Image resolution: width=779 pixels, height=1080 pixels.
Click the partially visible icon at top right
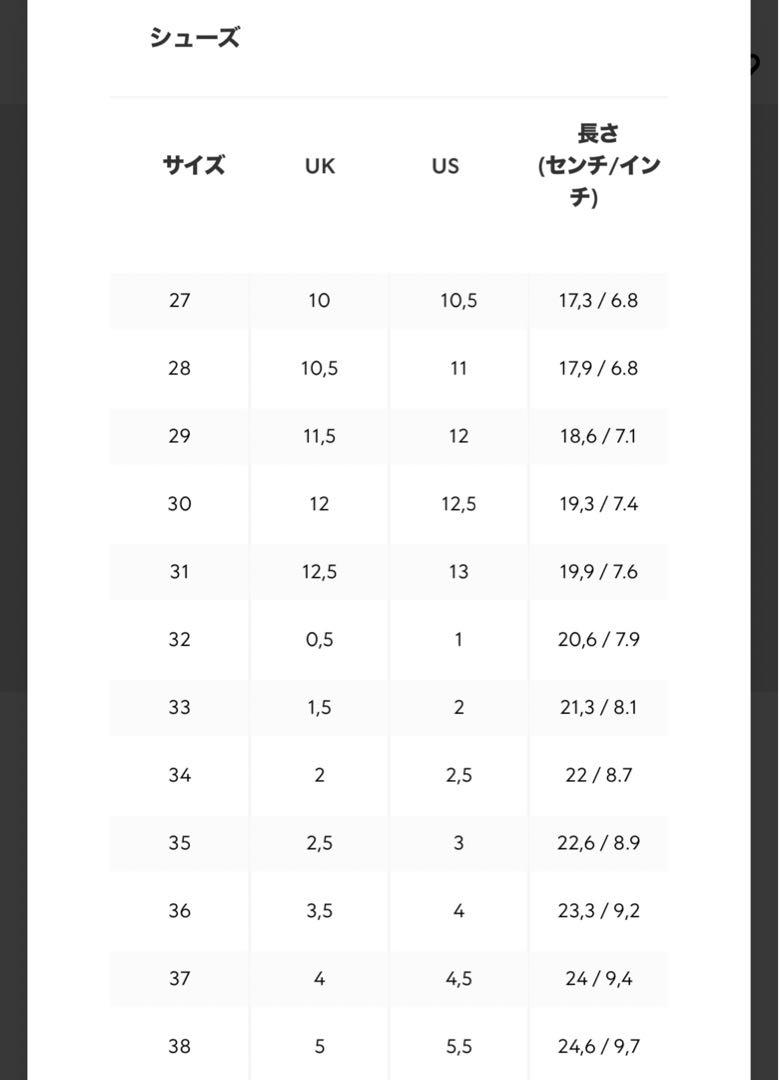pyautogui.click(x=755, y=65)
